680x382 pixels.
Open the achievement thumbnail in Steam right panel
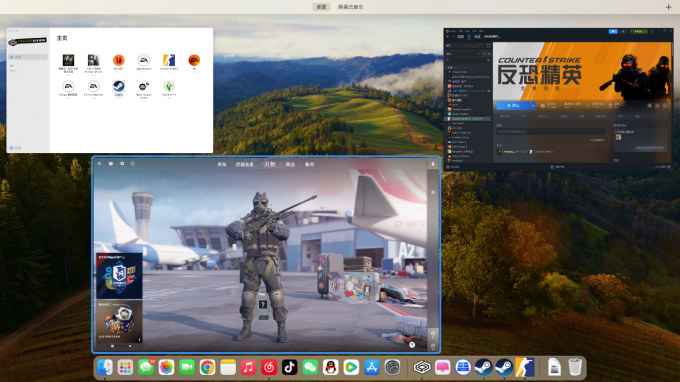(618, 137)
